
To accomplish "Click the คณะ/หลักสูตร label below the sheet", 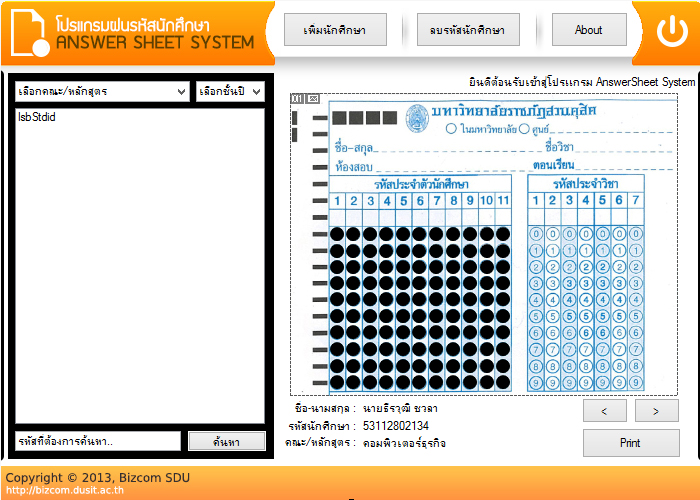I will tap(321, 443).
